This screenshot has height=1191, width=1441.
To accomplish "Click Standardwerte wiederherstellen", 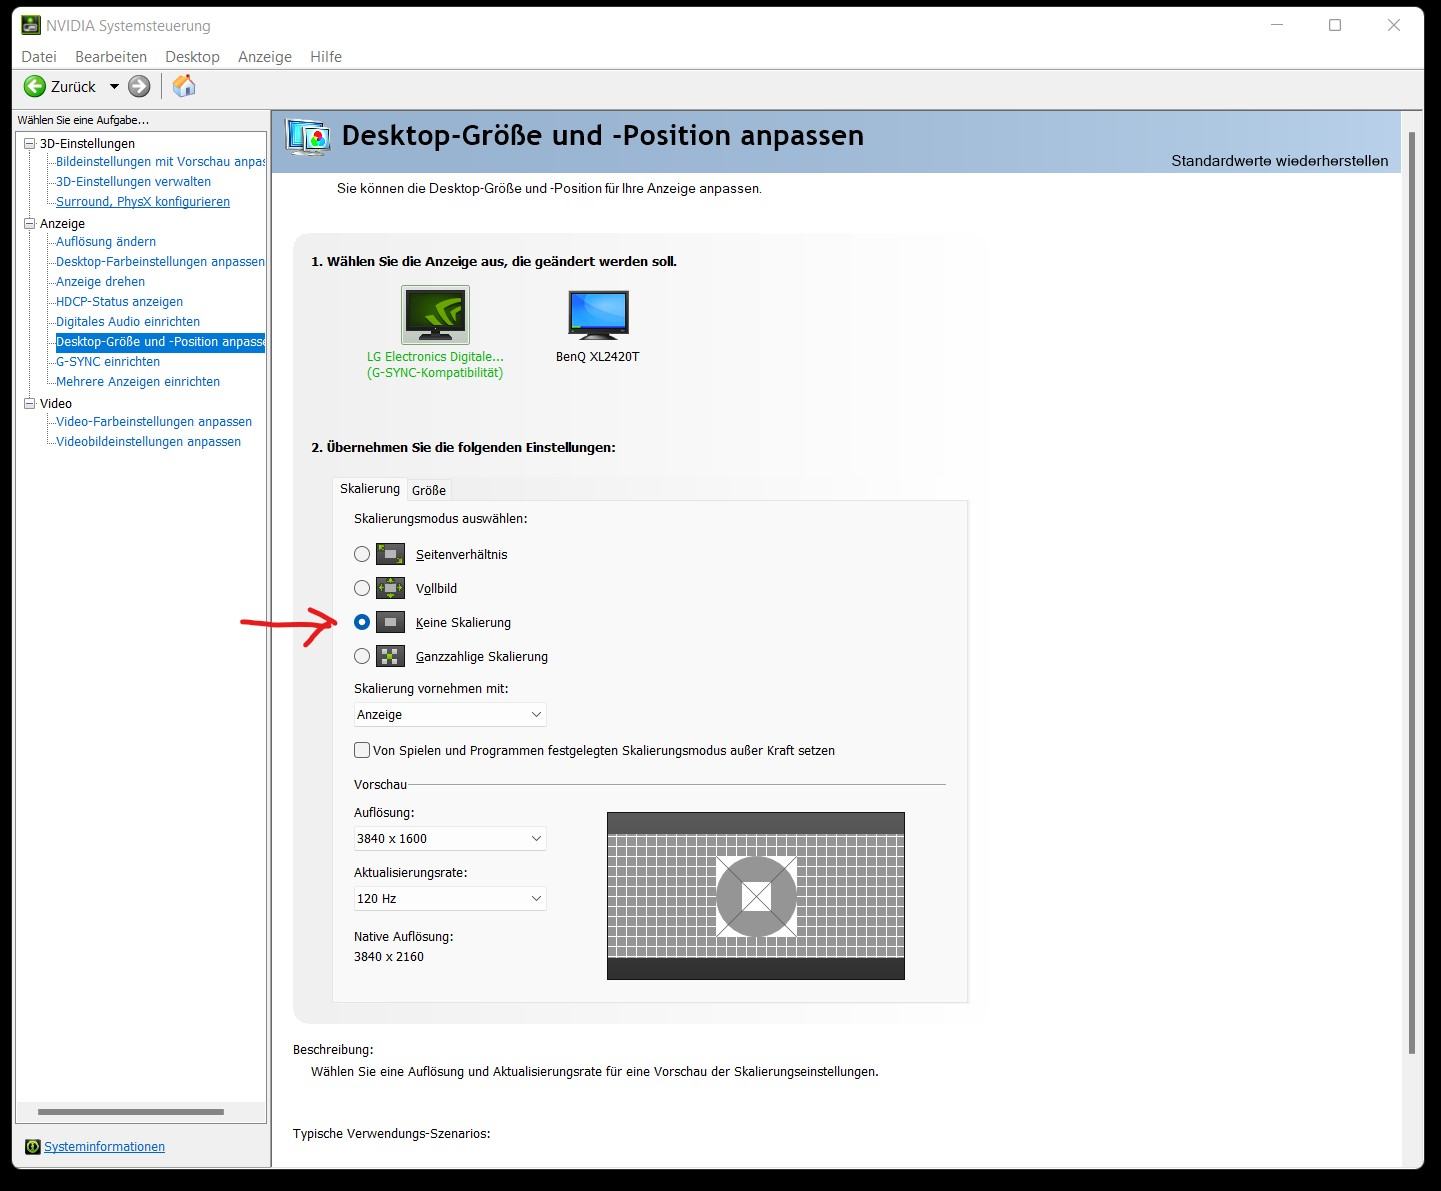I will [x=1280, y=161].
